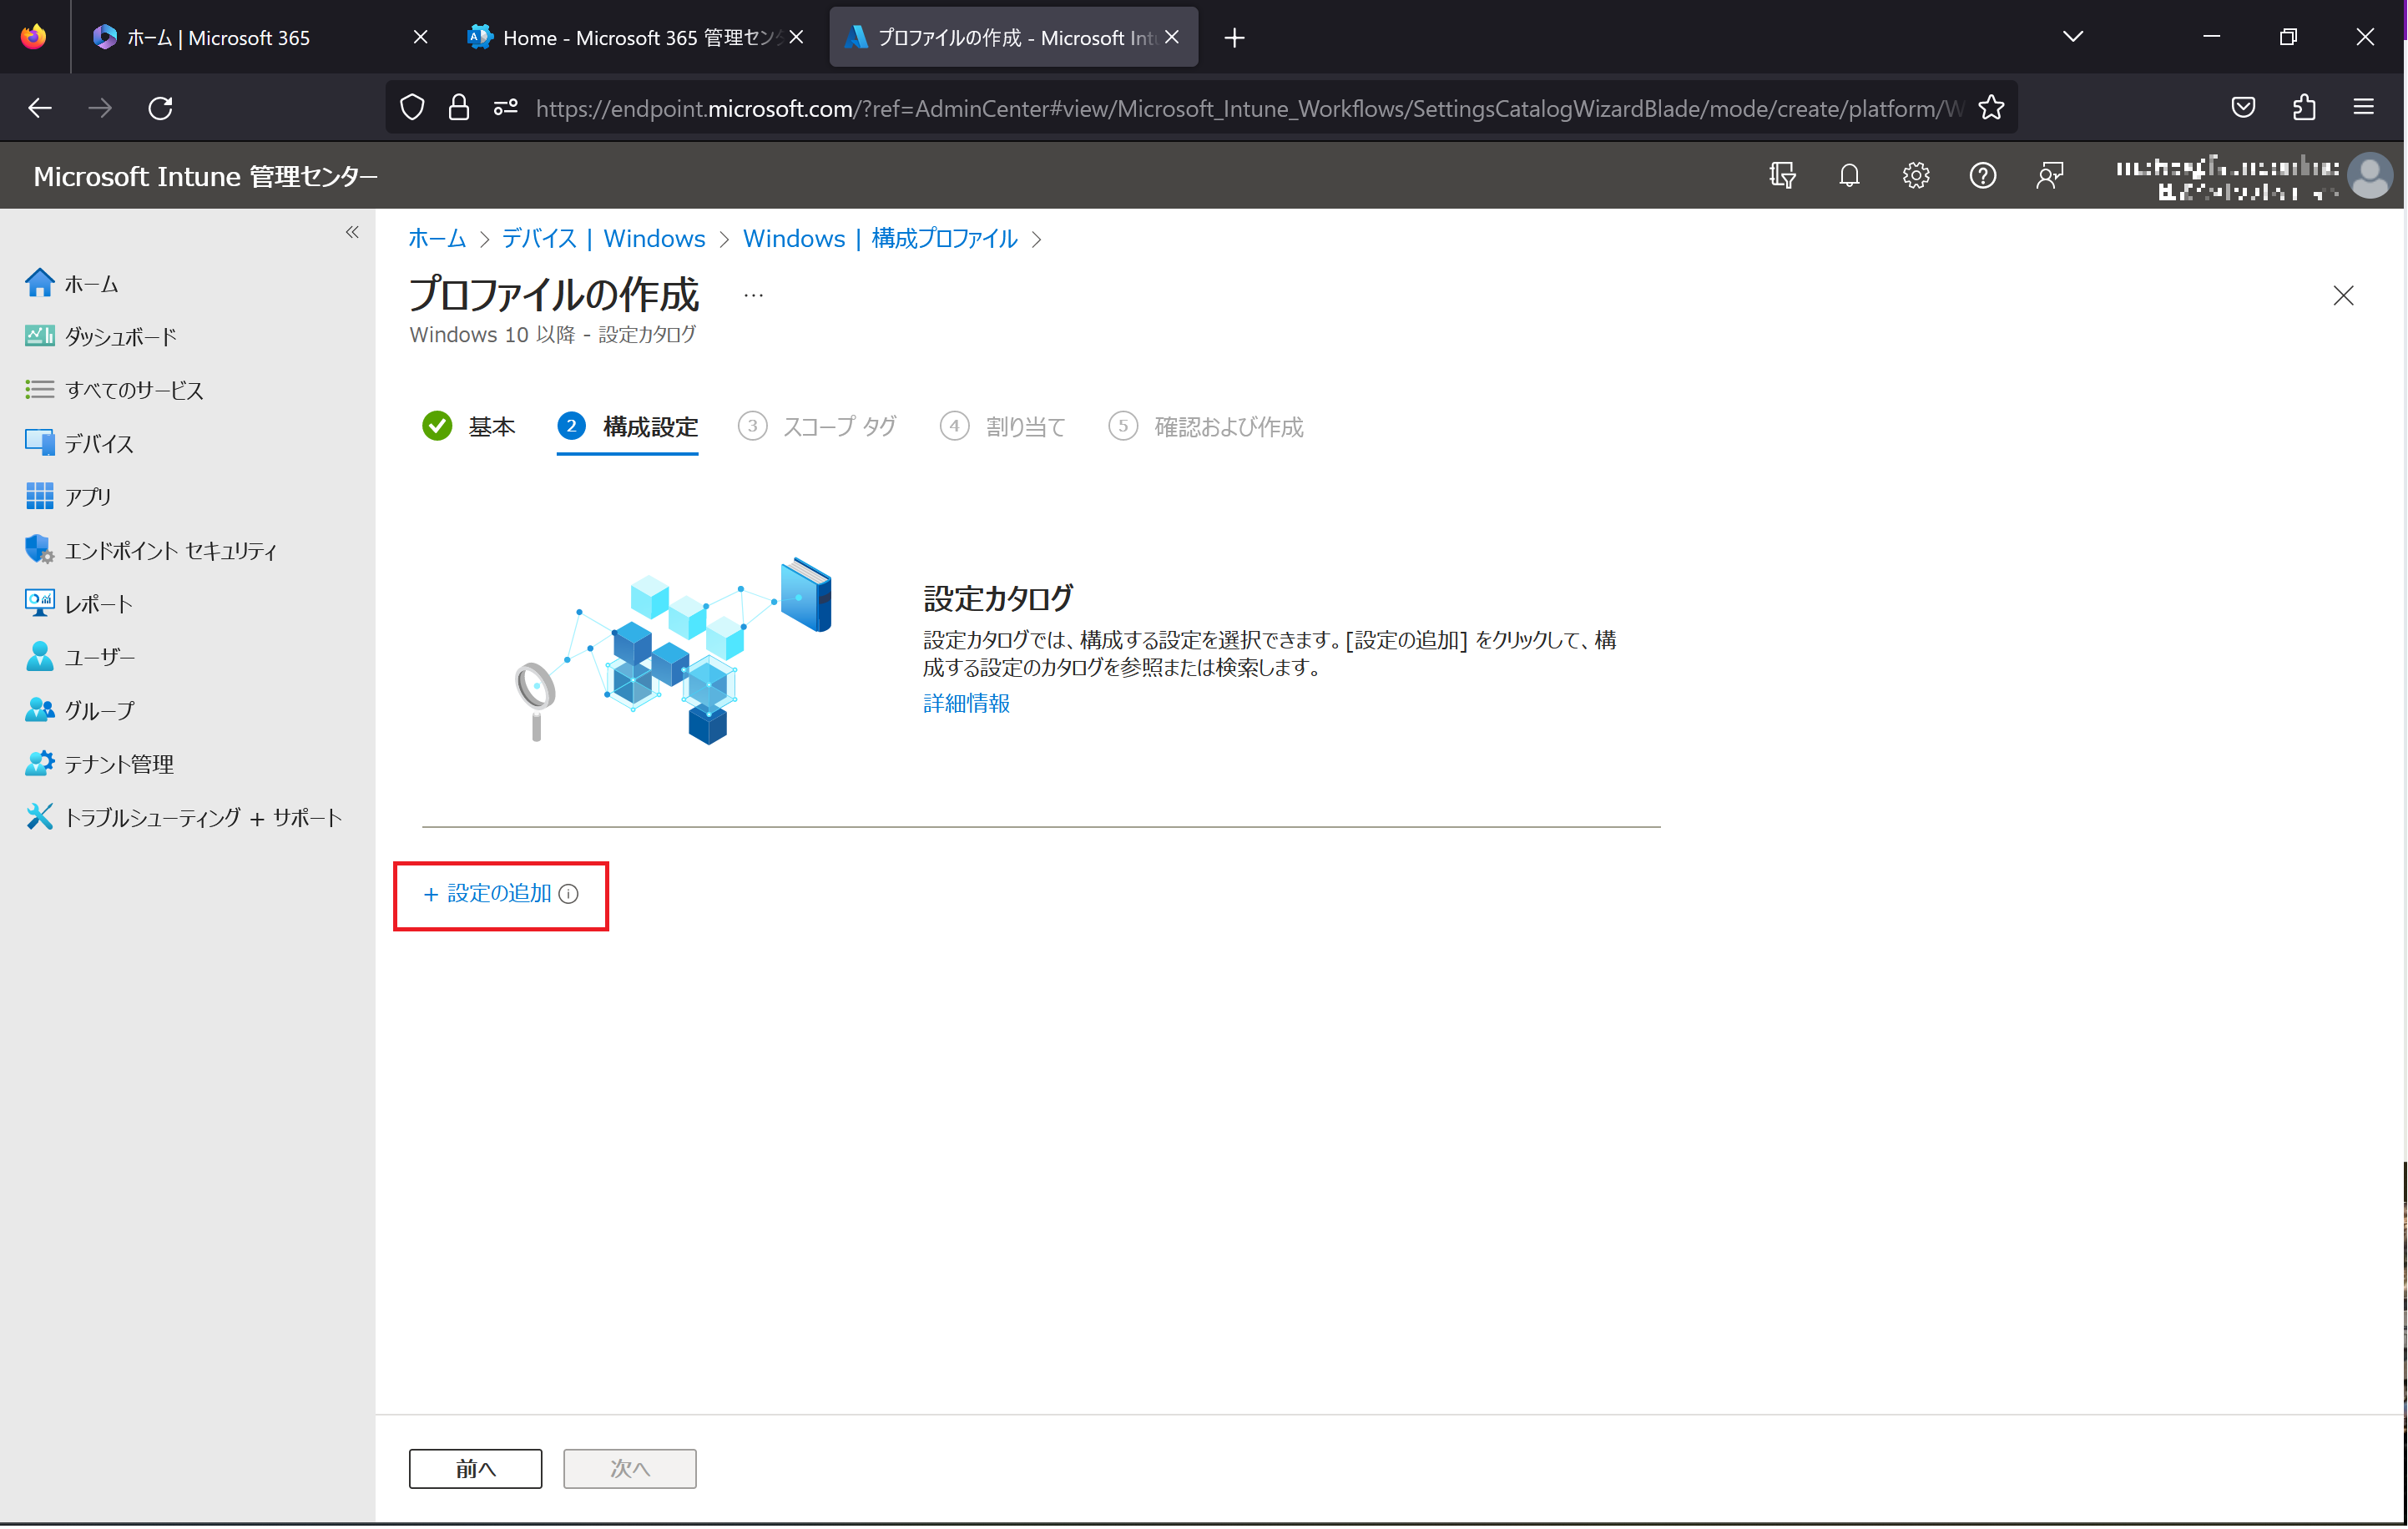Click + 設定の追加 link

pos(487,894)
